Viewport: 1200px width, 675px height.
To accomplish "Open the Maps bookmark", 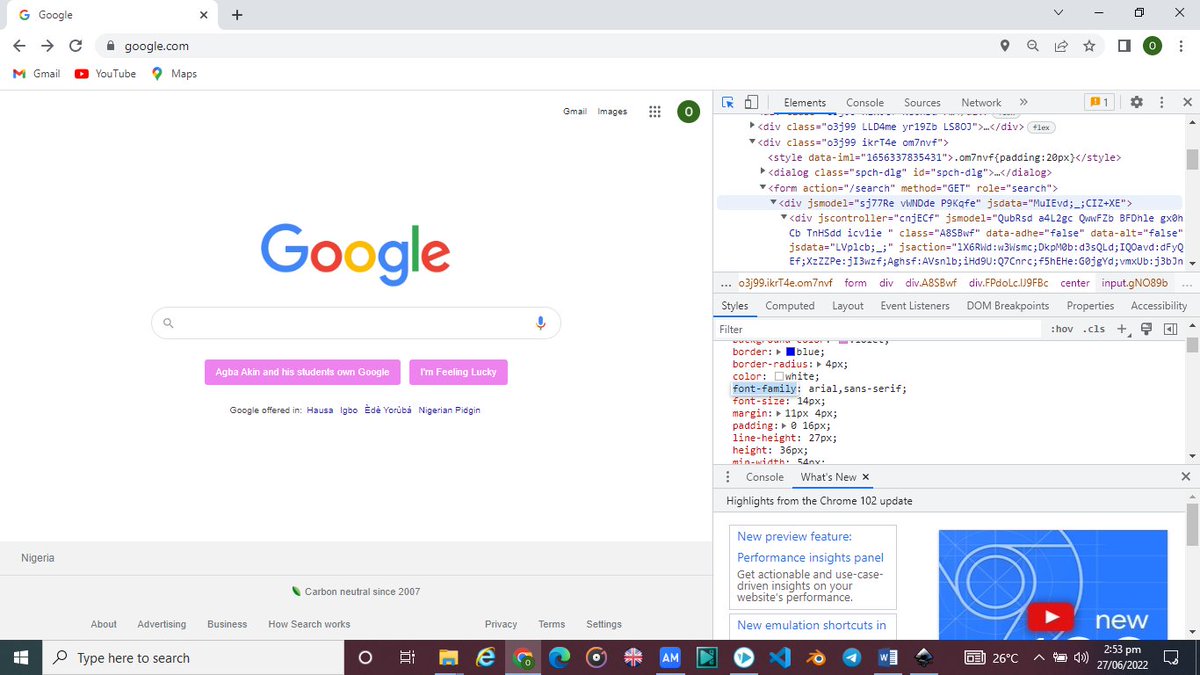I will (x=174, y=73).
